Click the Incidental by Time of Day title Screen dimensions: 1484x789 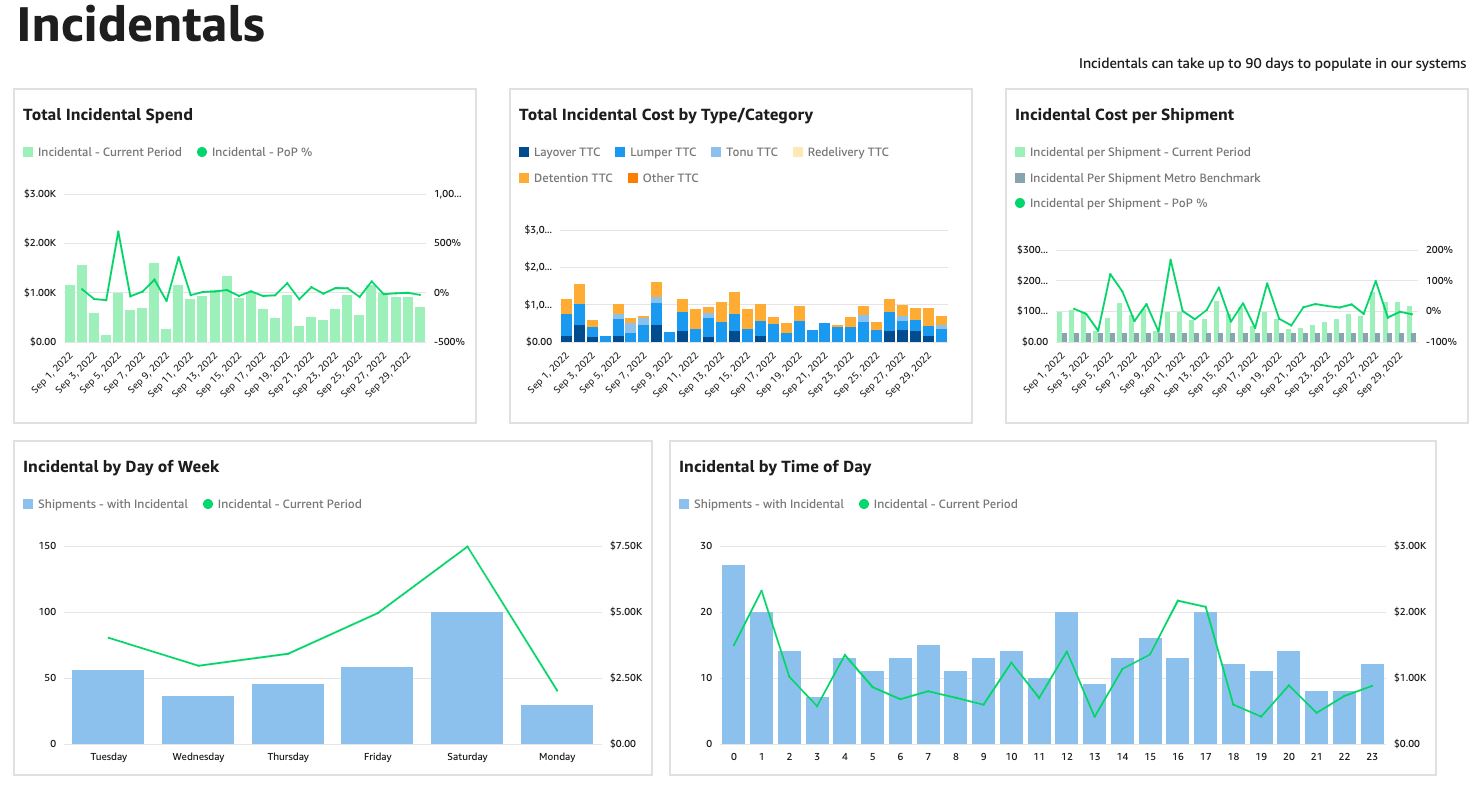click(x=774, y=467)
